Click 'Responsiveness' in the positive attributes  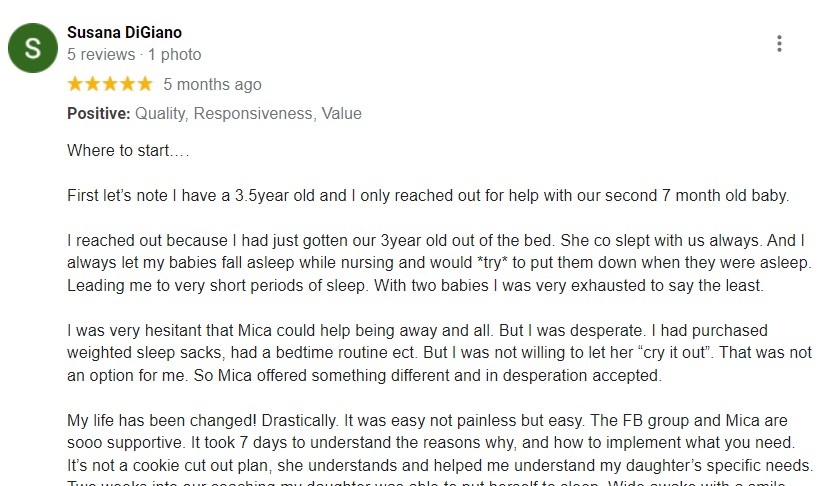point(253,114)
